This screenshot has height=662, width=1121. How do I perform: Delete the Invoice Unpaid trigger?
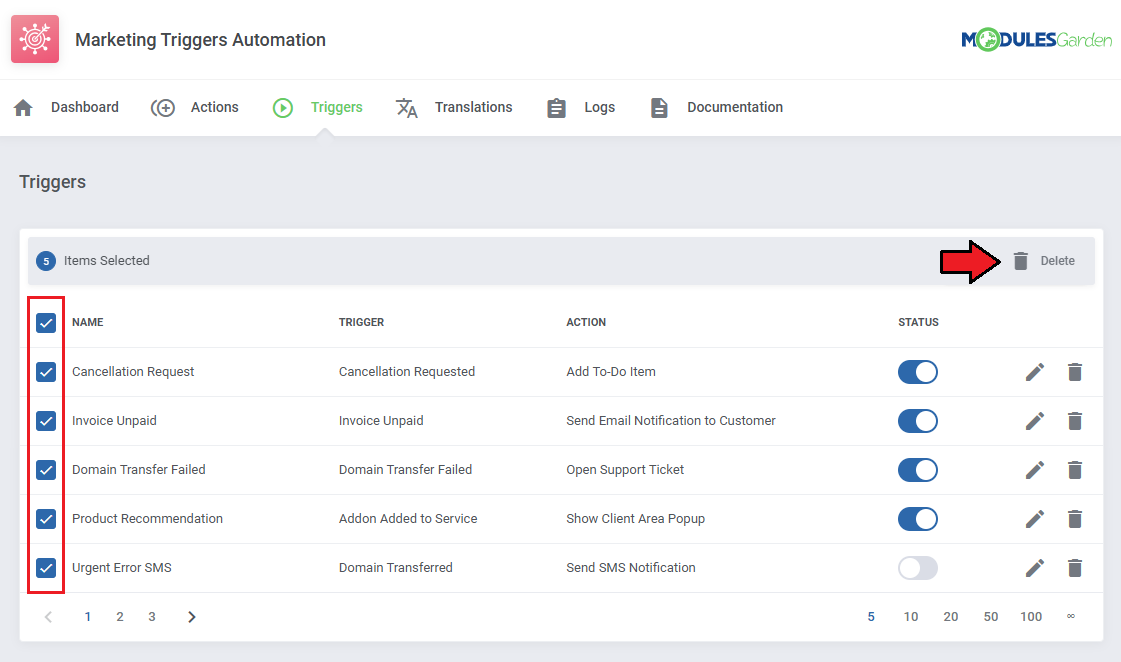click(x=1075, y=421)
